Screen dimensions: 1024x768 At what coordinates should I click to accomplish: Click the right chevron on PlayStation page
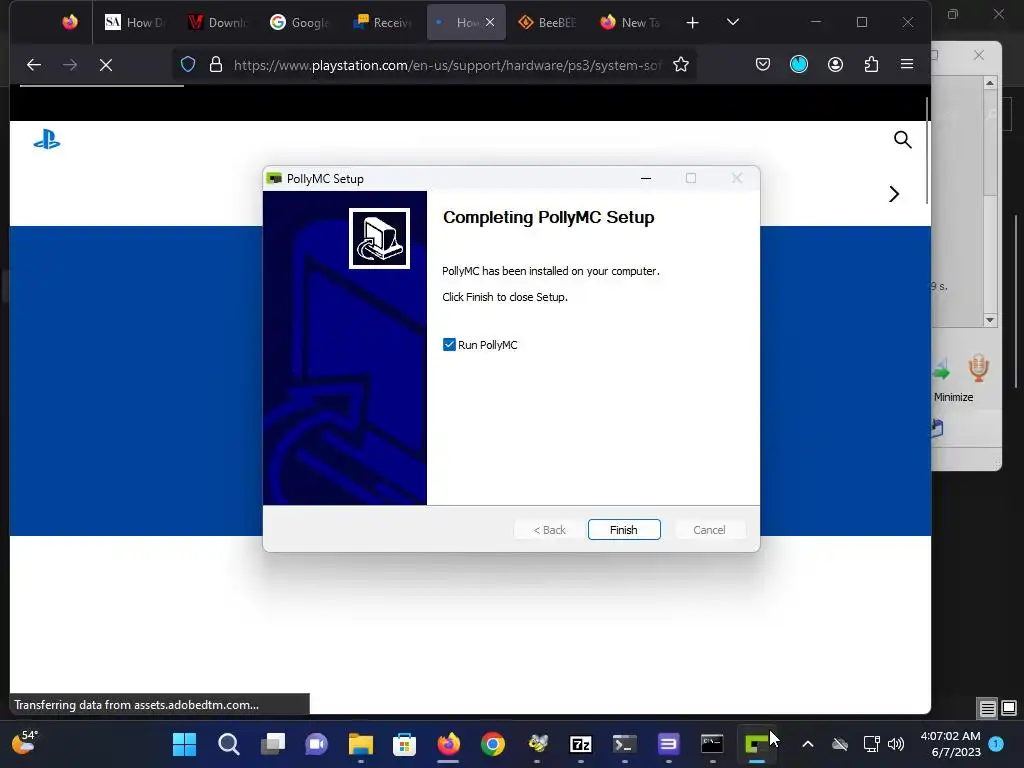(x=894, y=194)
